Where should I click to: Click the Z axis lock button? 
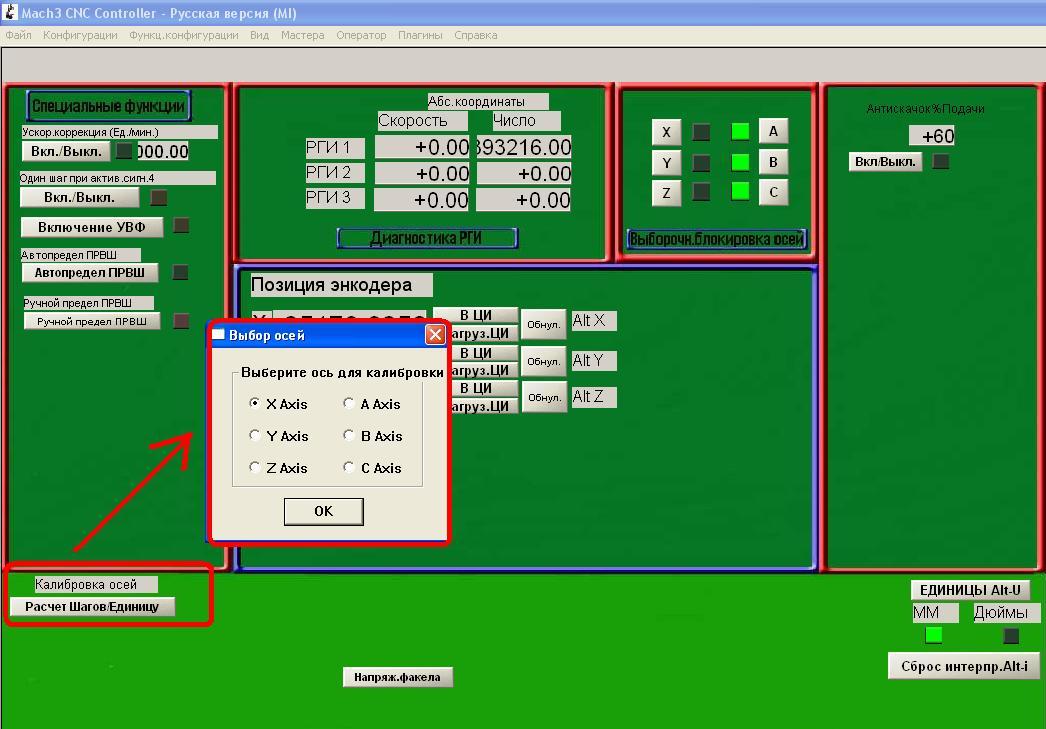666,193
